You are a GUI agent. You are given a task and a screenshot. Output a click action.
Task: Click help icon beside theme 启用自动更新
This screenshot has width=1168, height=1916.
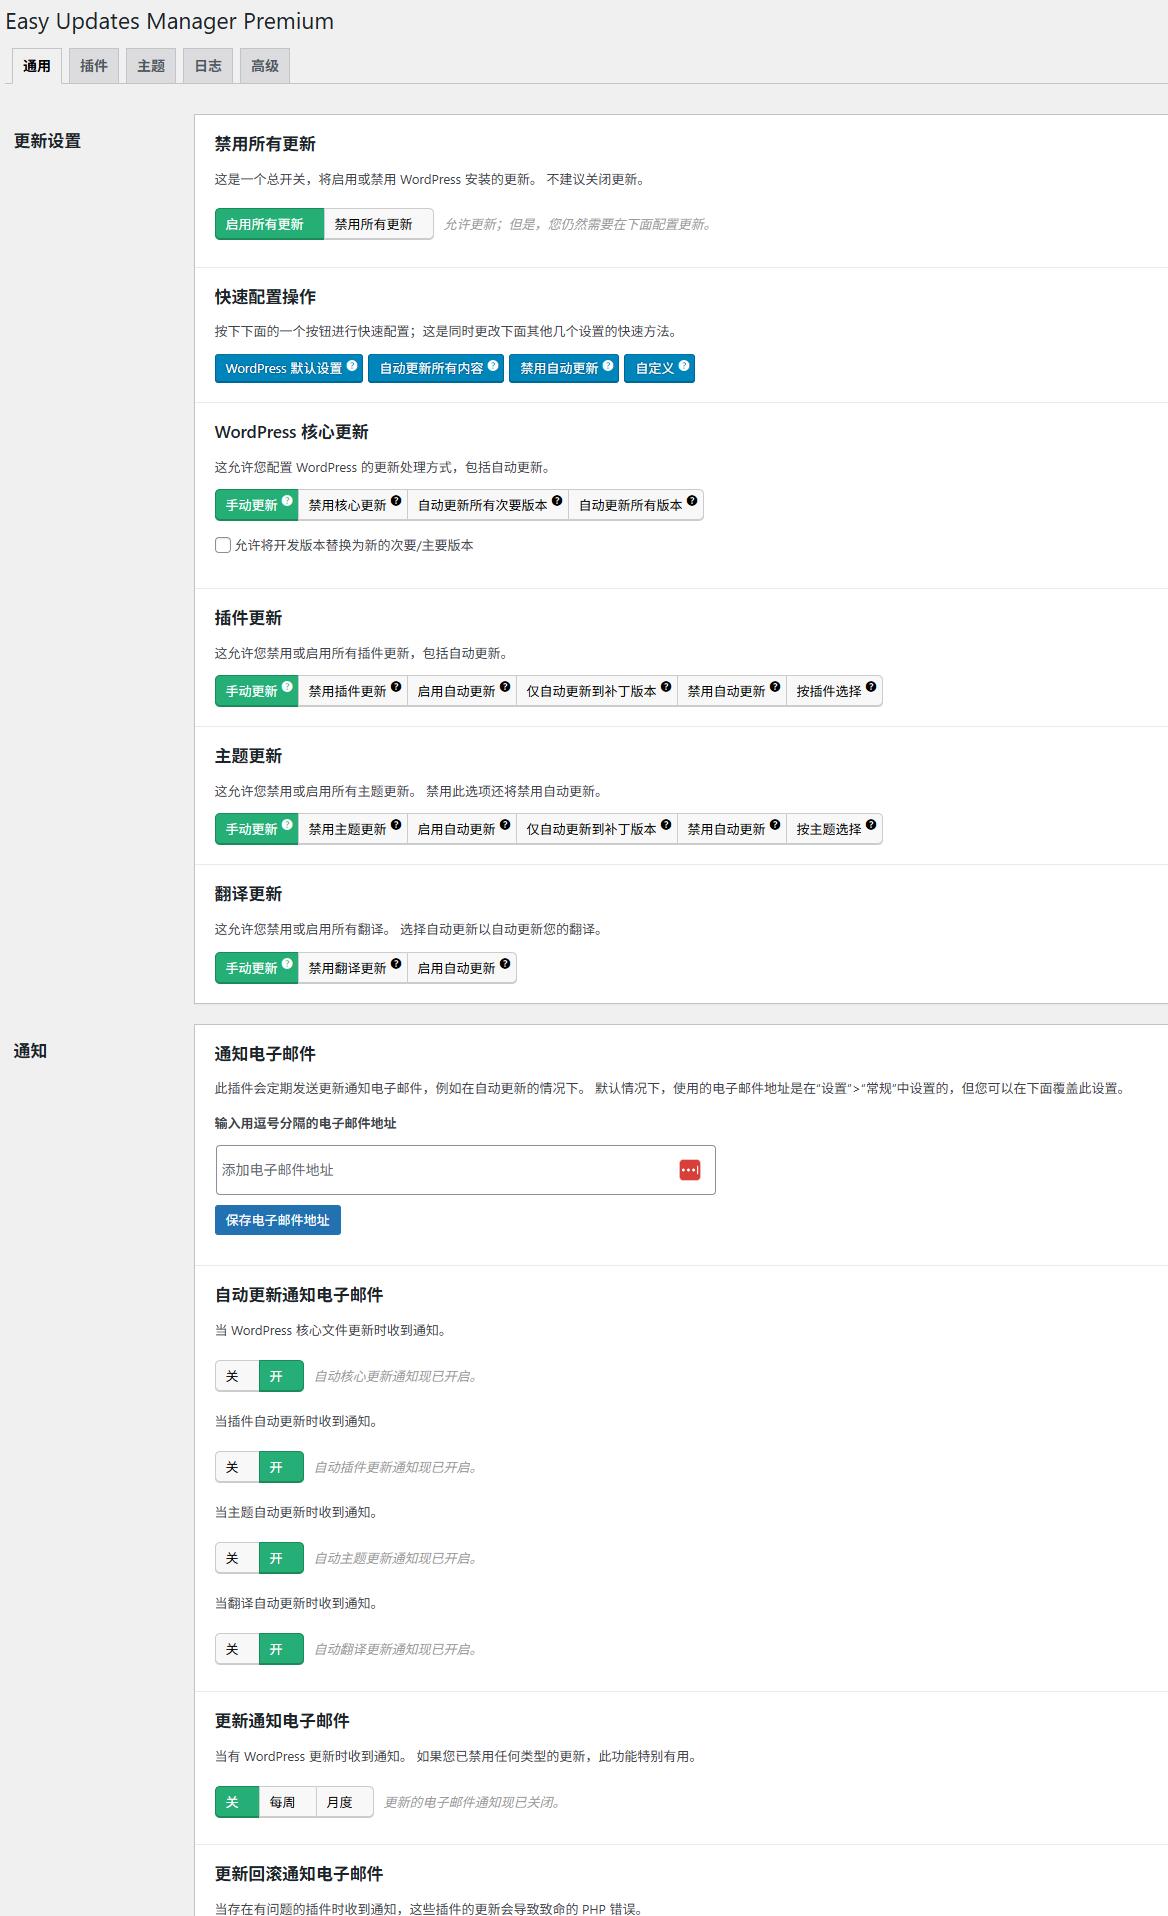(x=505, y=825)
